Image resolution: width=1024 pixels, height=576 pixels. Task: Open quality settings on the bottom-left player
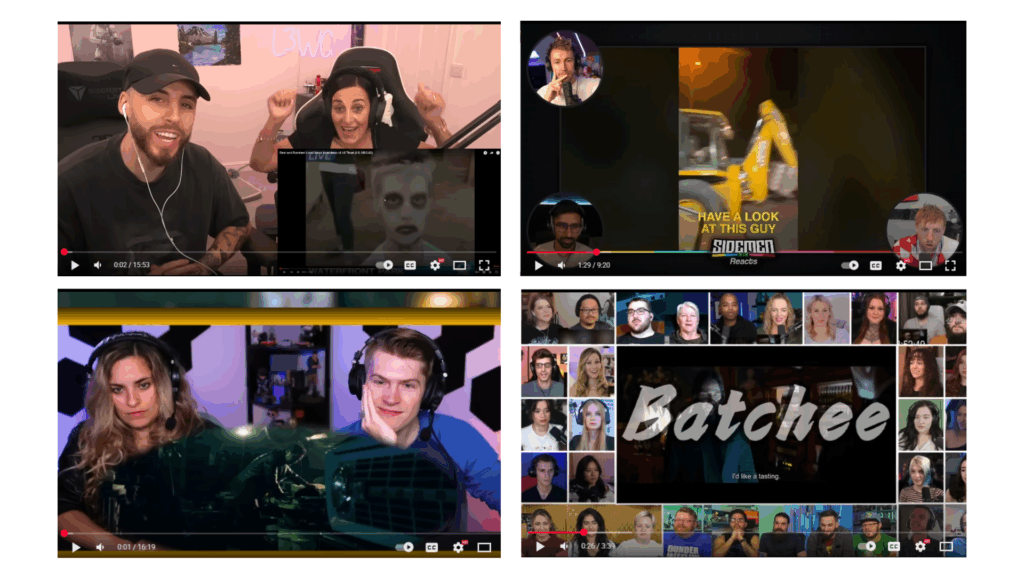[x=458, y=548]
